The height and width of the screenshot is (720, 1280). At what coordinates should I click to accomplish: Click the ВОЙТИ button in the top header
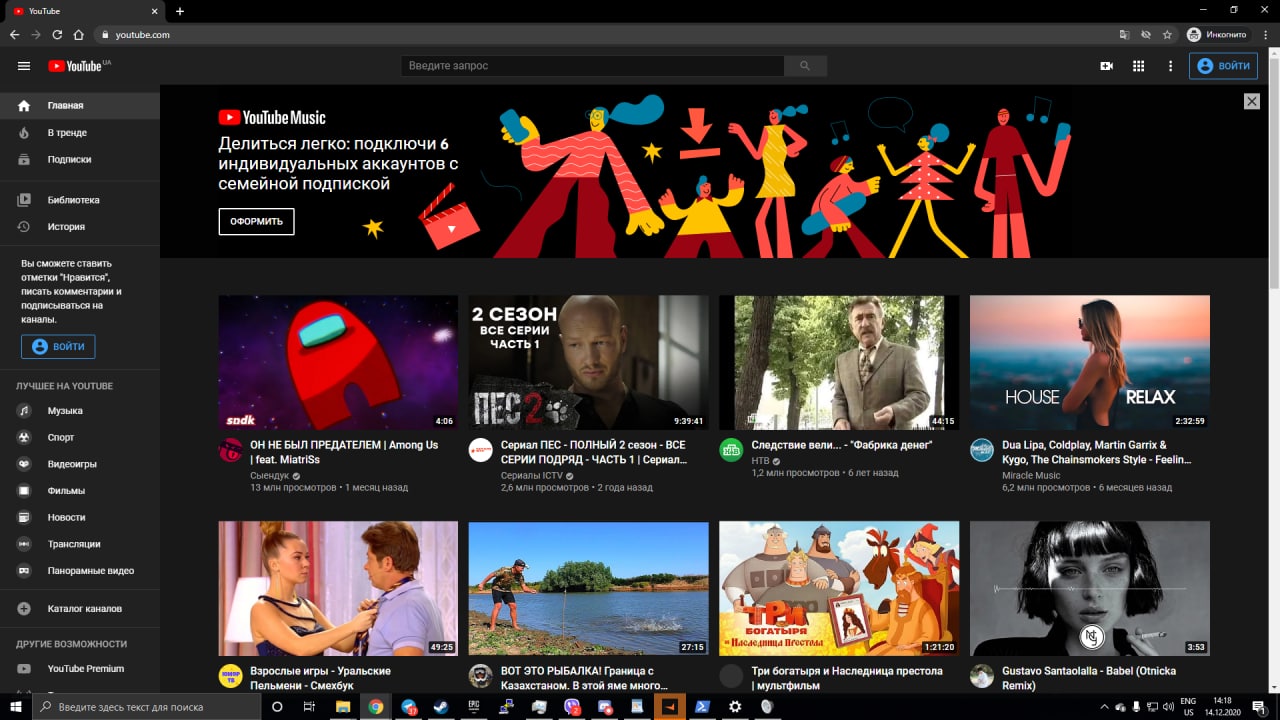pos(1223,66)
